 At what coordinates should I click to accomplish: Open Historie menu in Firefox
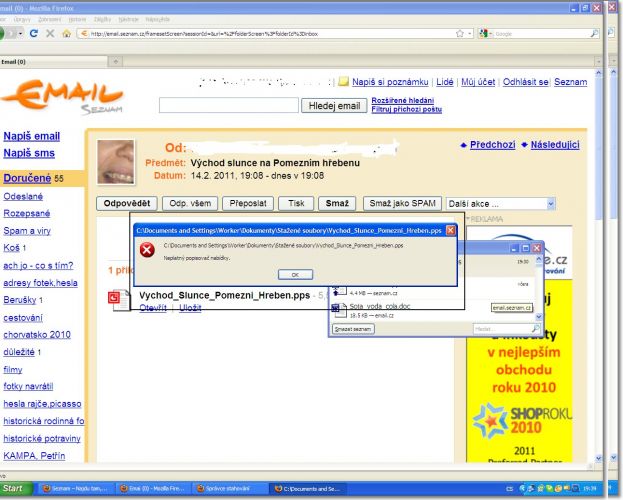[x=77, y=19]
